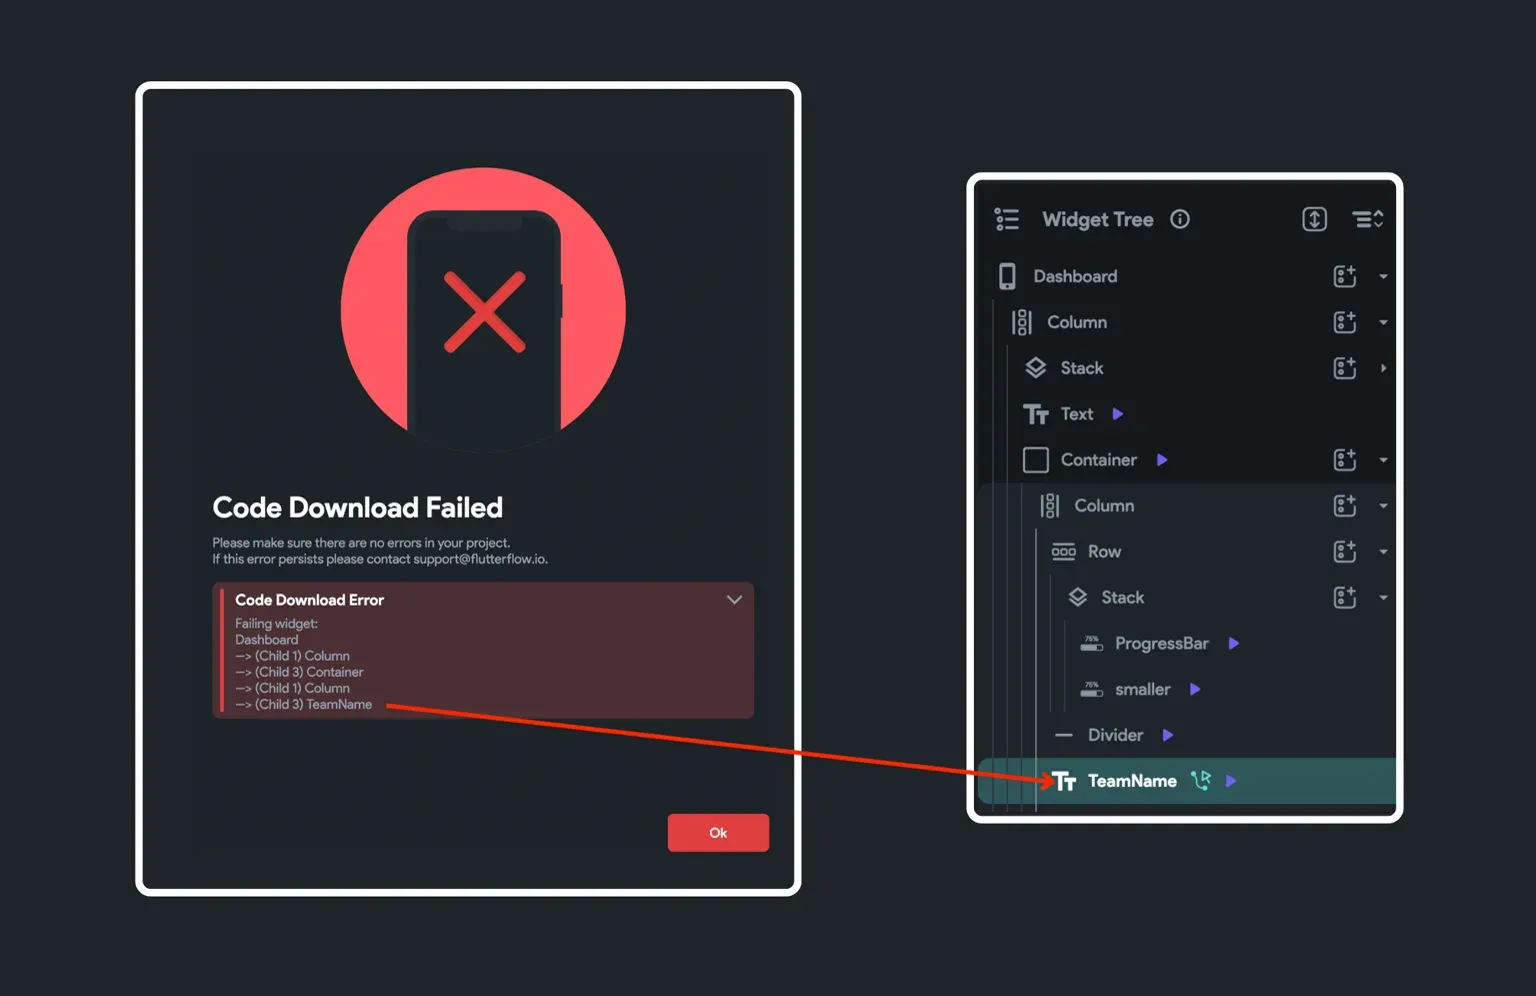
Task: Select the Container widget row
Action: [1185, 460]
